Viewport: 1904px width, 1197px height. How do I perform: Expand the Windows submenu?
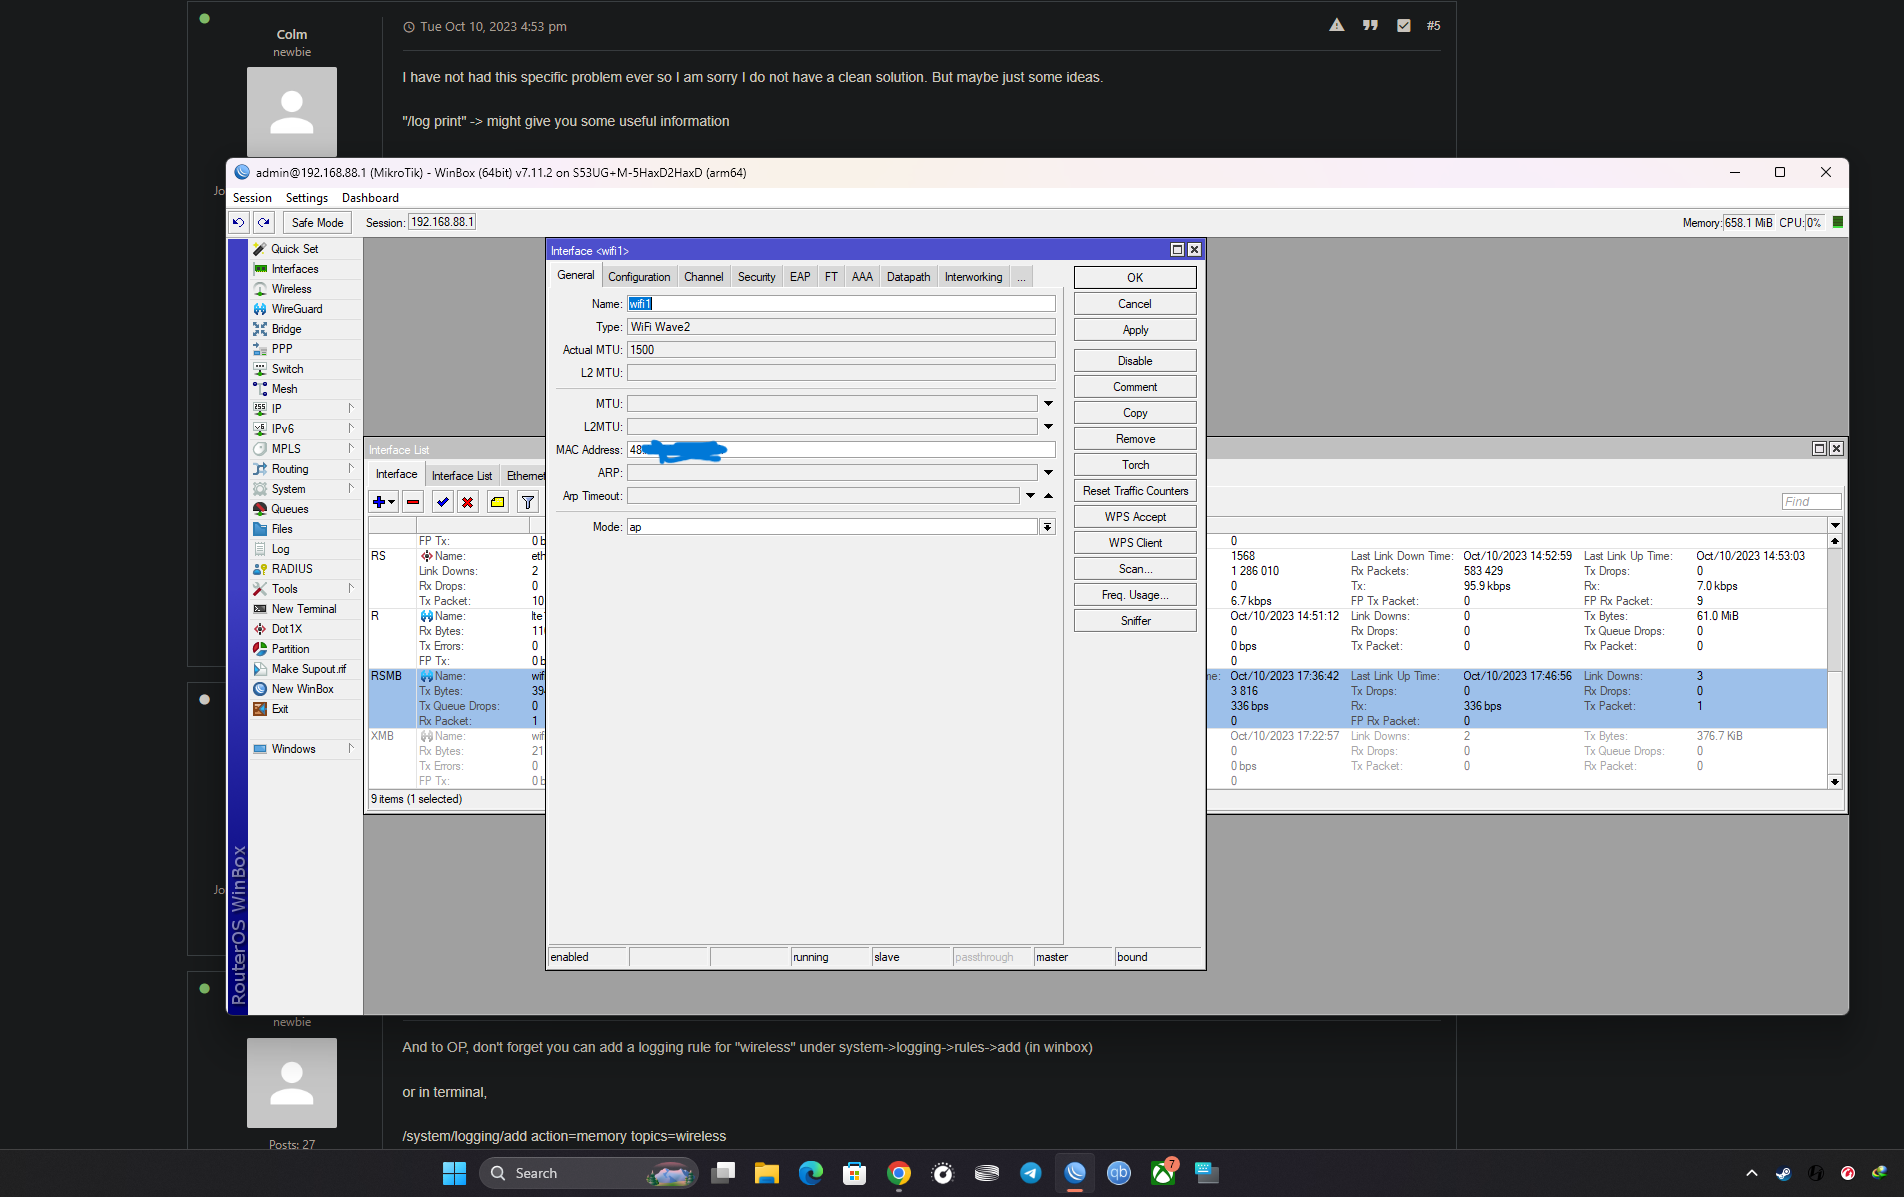tap(351, 748)
